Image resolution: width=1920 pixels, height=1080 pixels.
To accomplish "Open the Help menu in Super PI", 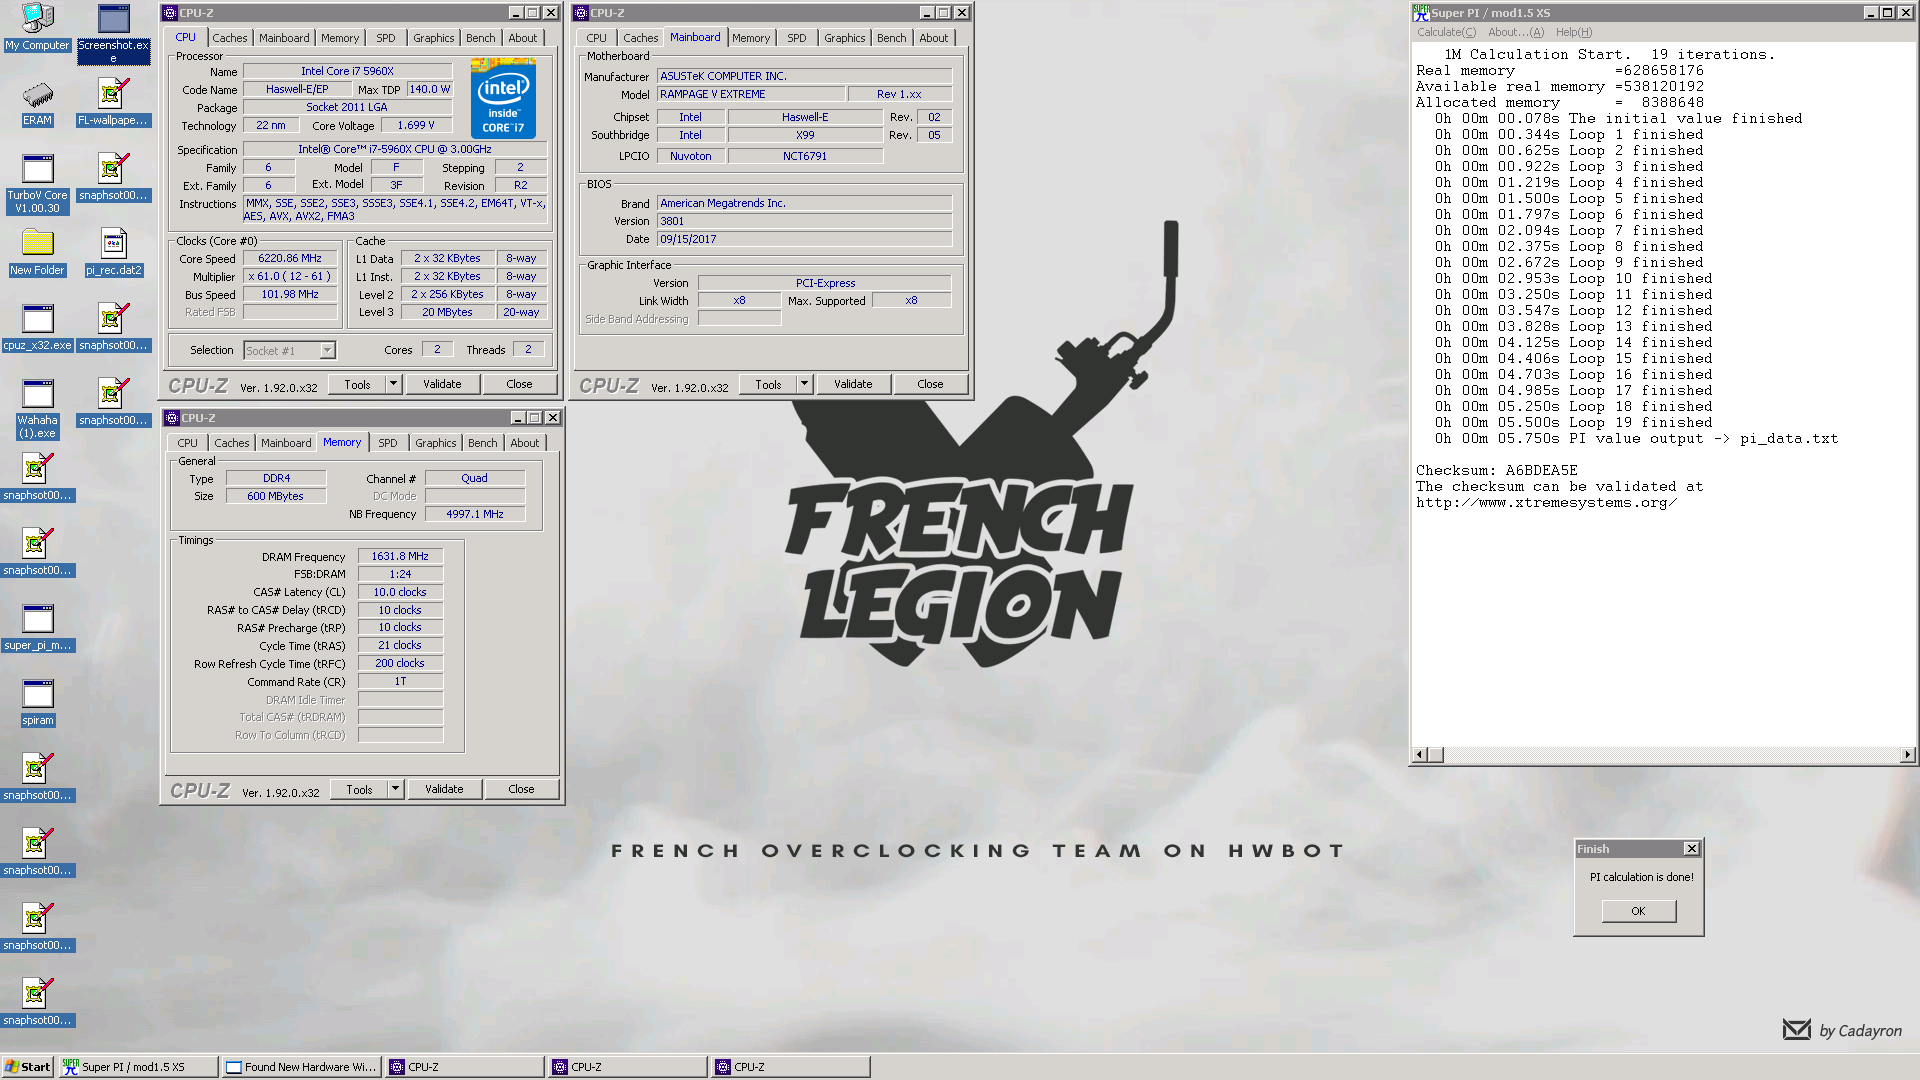I will point(1574,32).
